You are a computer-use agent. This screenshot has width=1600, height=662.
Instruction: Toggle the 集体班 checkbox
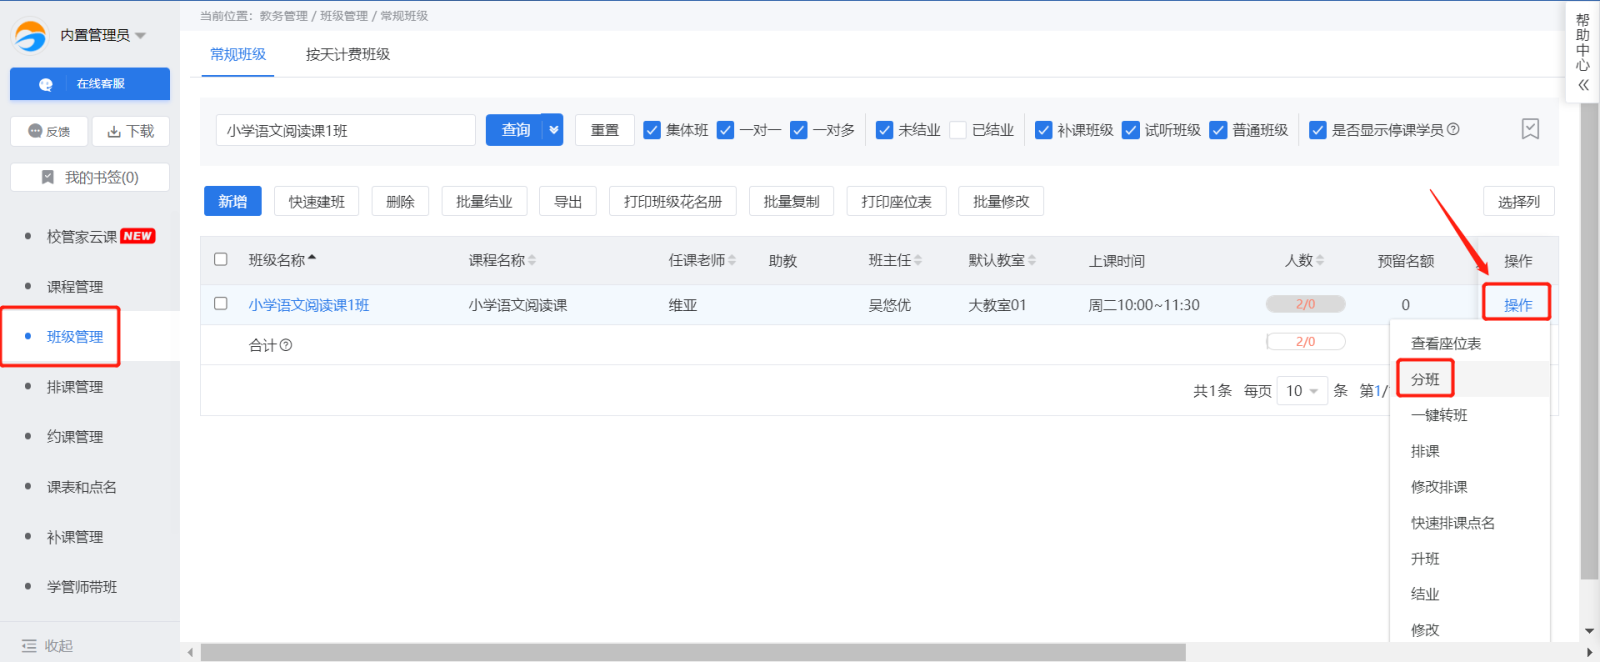(652, 130)
